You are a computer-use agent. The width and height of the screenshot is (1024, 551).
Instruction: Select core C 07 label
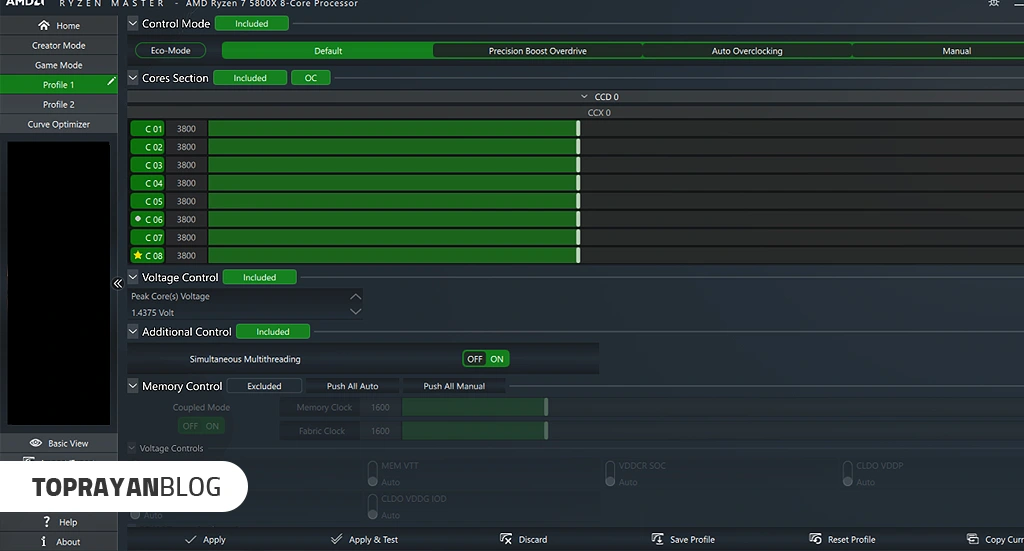(148, 237)
